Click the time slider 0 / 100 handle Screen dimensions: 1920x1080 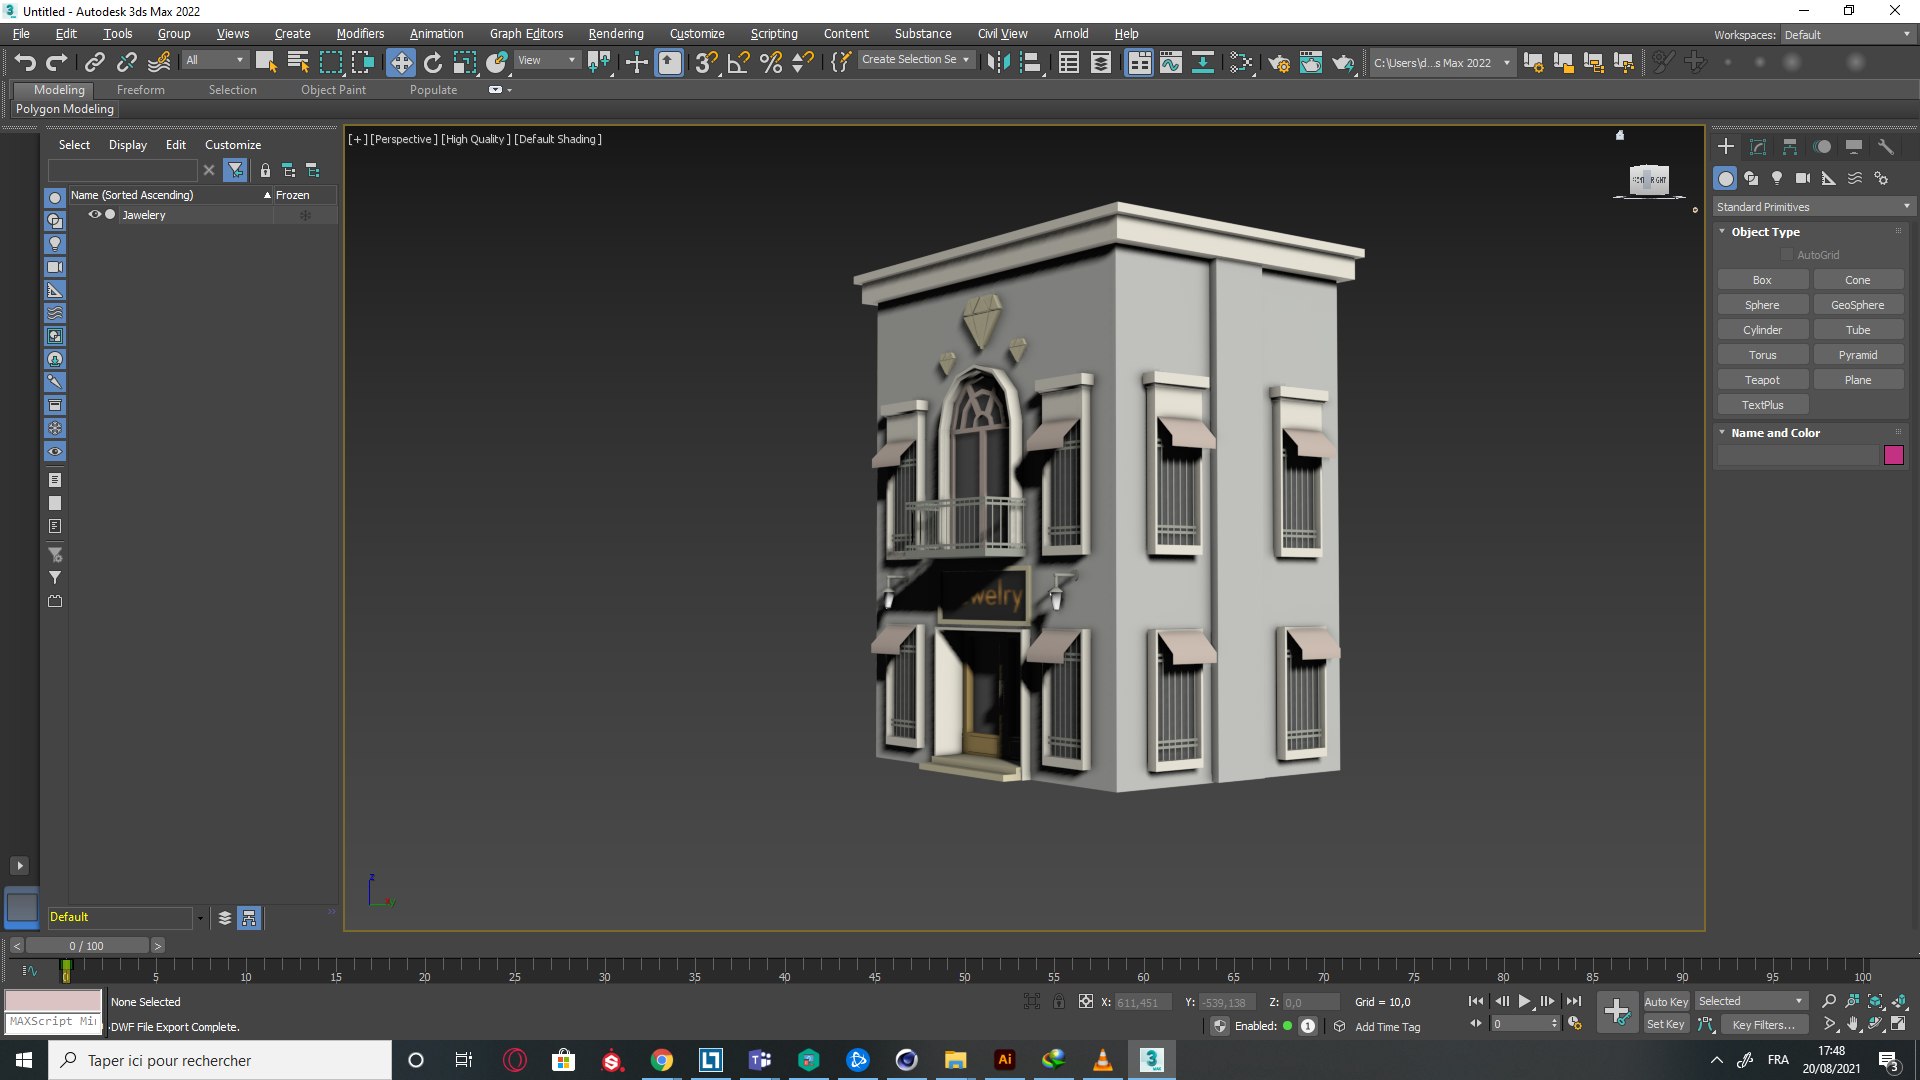86,946
